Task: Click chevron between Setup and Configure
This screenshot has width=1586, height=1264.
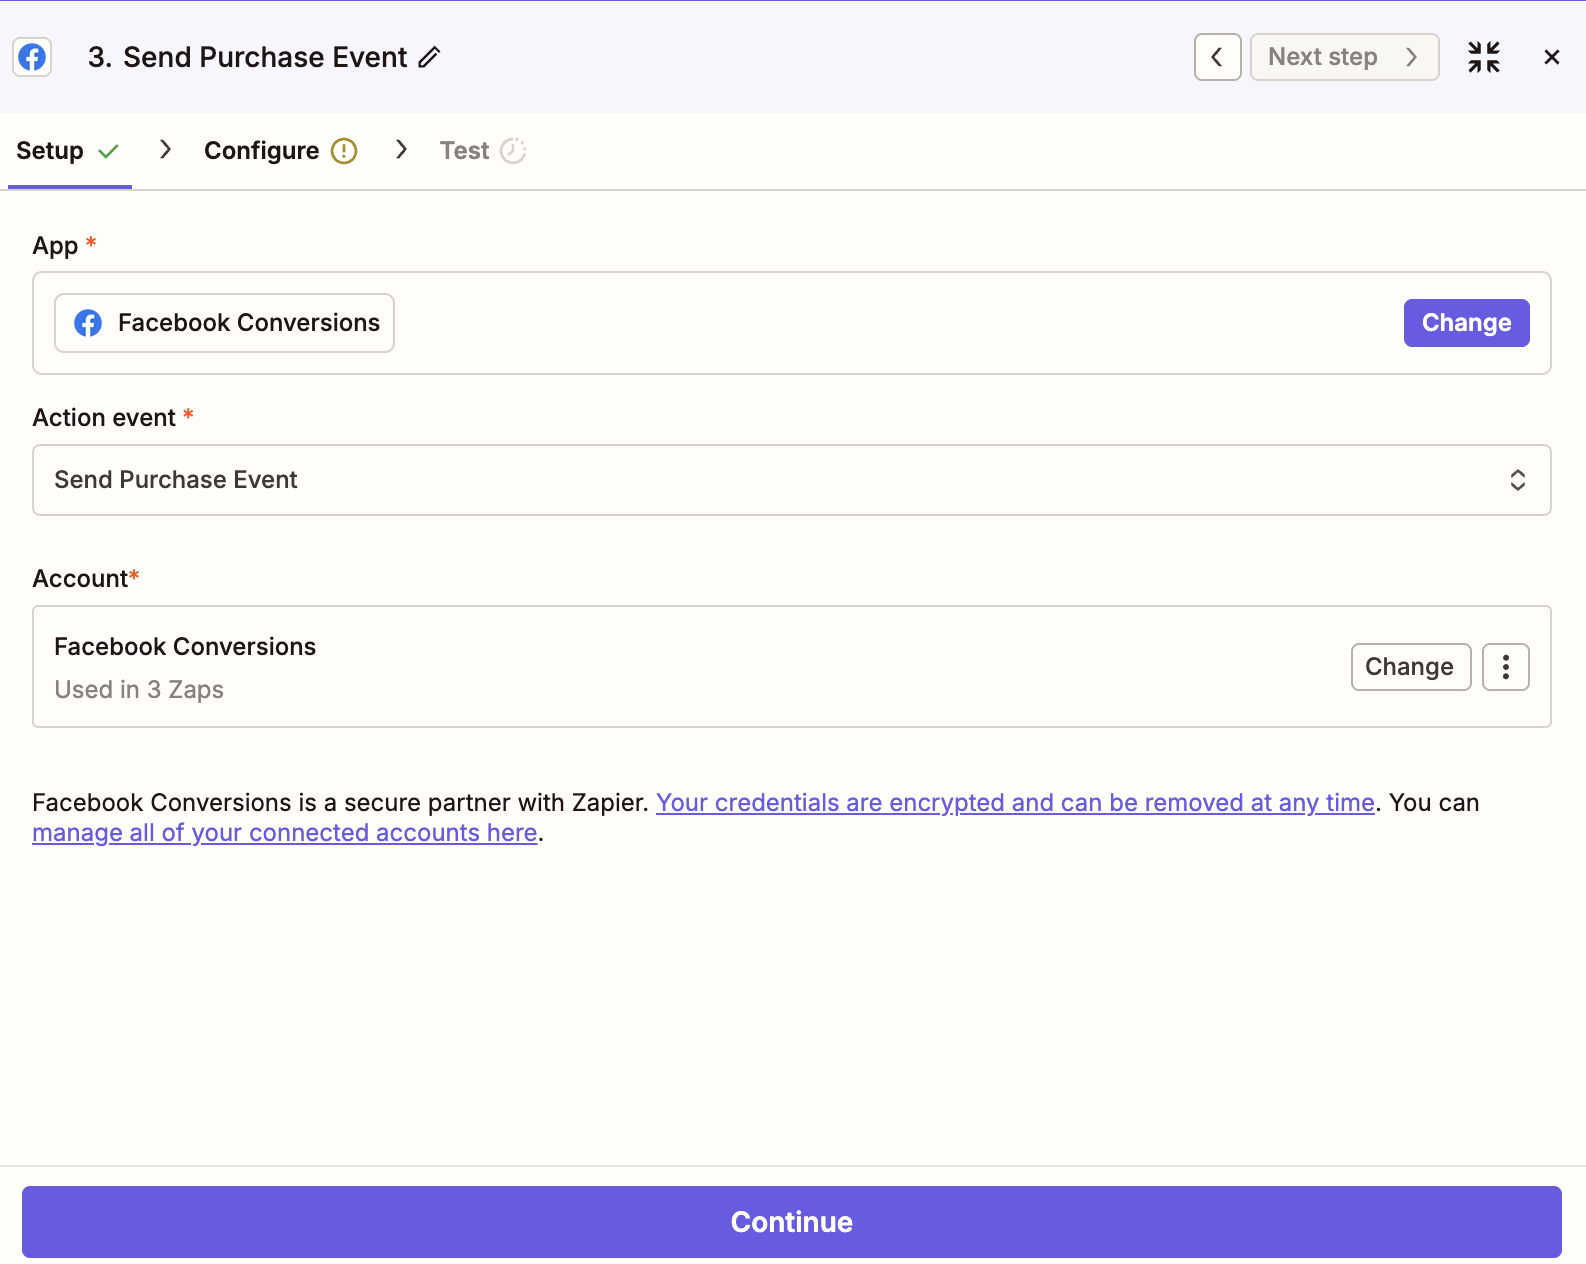Action: point(165,149)
